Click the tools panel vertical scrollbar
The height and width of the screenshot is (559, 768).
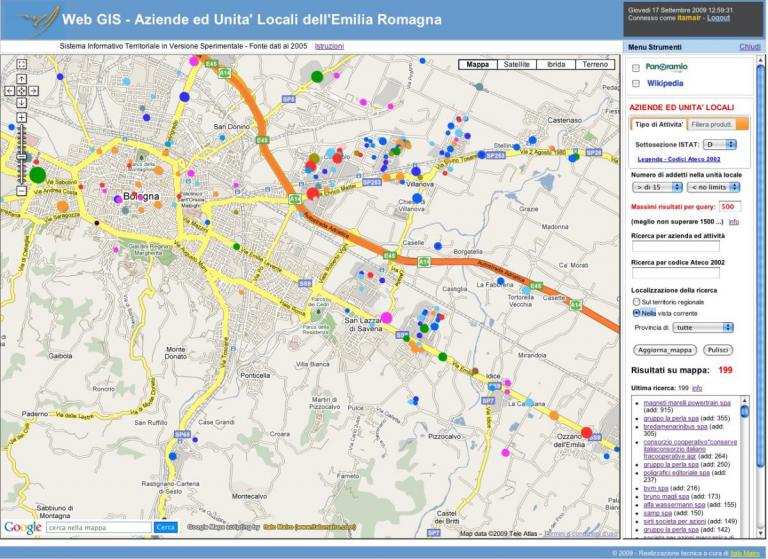tap(760, 265)
